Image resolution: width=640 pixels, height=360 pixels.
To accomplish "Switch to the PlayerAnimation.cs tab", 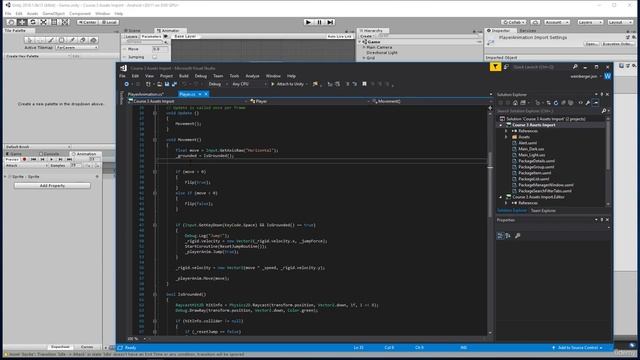I will click(x=146, y=94).
